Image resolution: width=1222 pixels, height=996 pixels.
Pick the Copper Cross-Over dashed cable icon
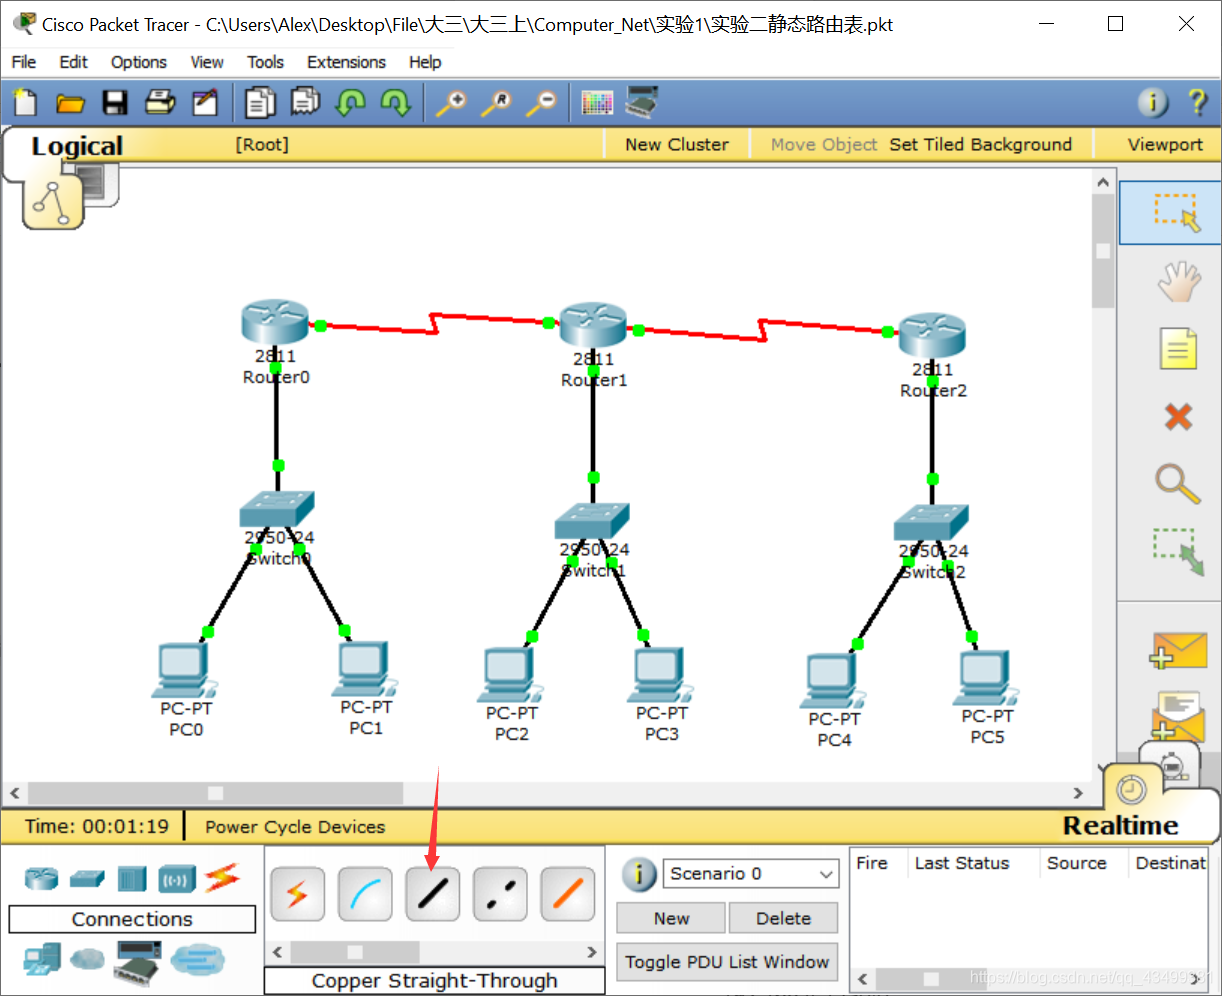(500, 894)
